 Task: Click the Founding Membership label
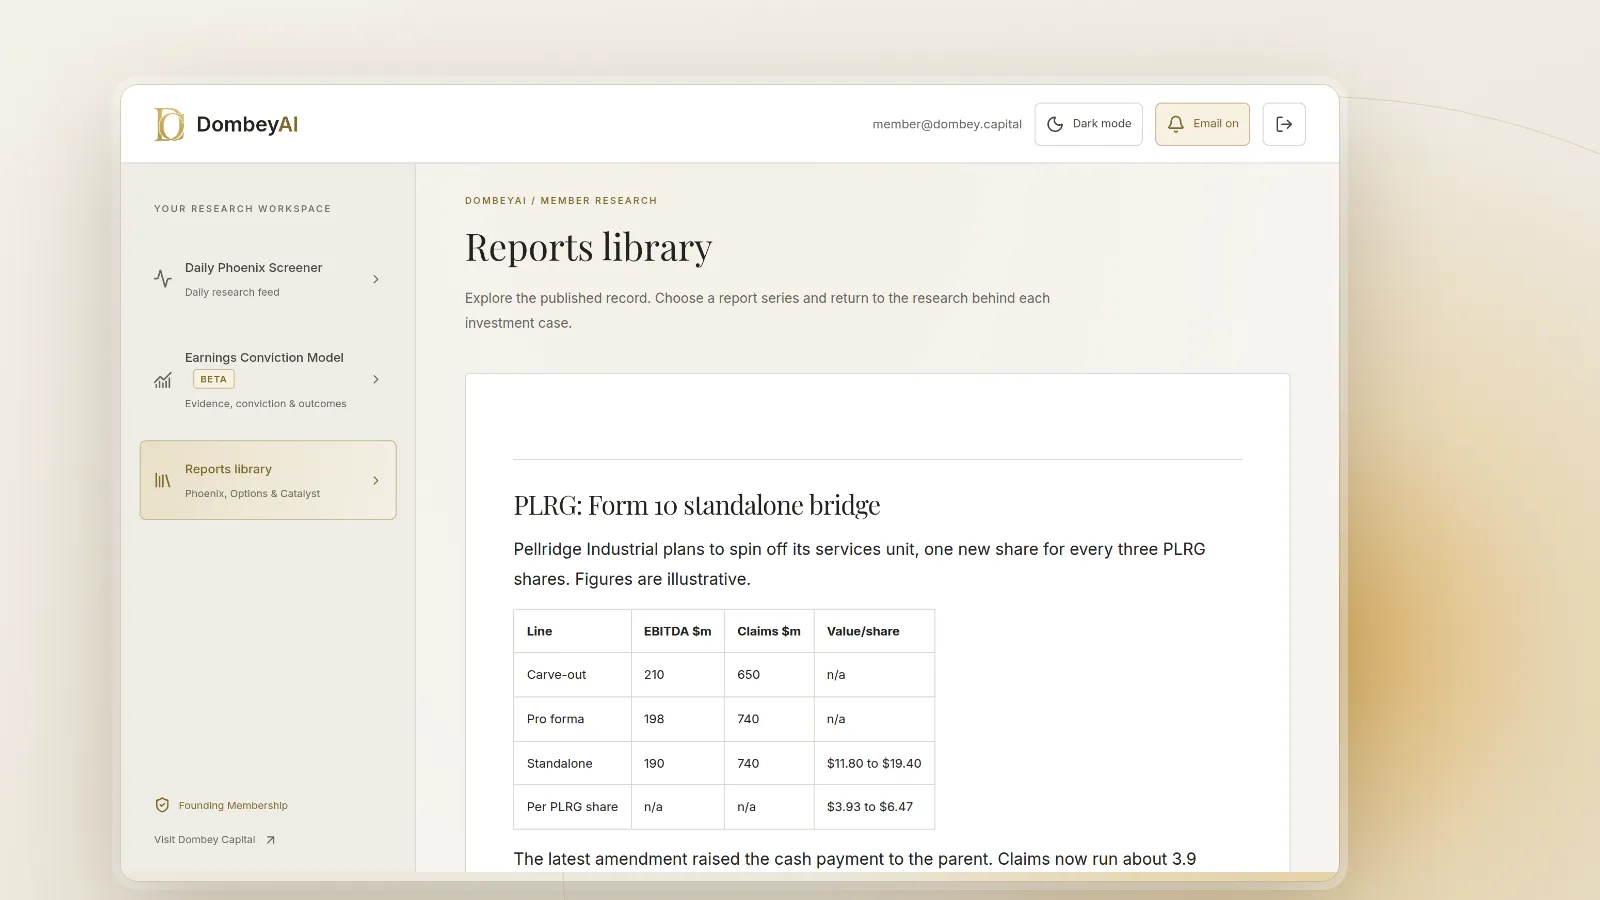pyautogui.click(x=233, y=806)
